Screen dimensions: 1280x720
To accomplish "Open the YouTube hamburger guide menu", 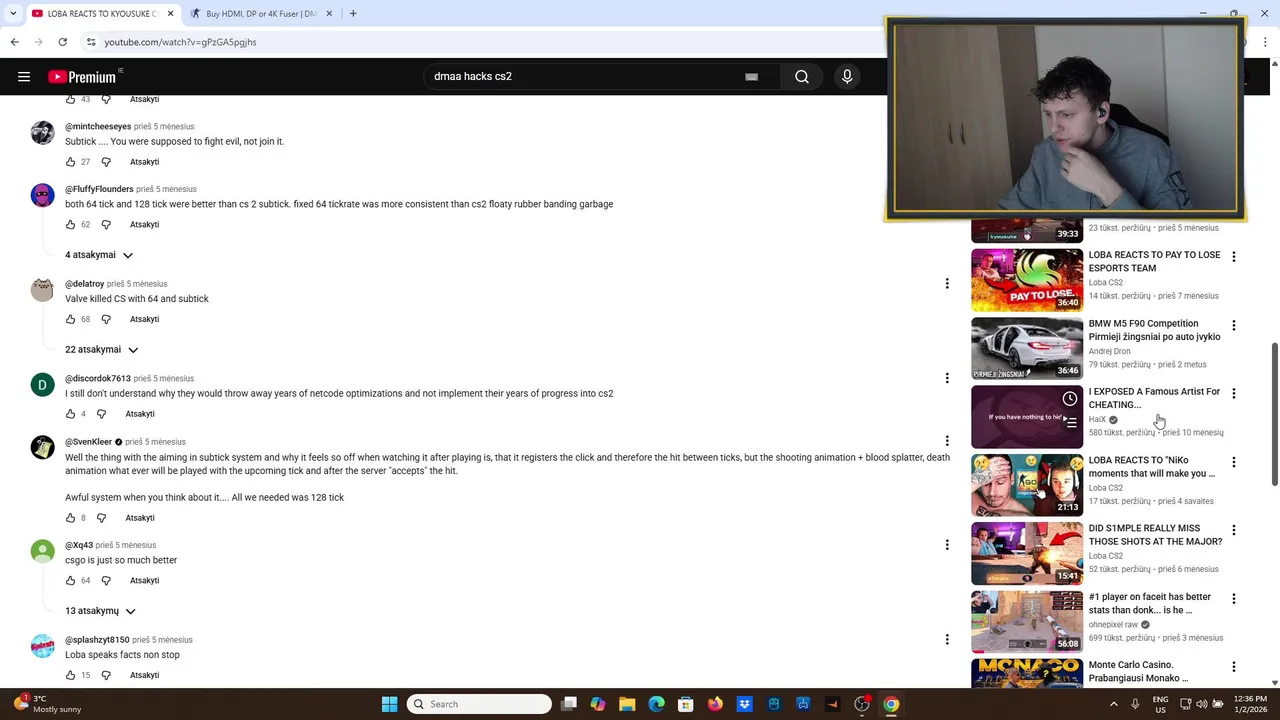I will 24,77.
